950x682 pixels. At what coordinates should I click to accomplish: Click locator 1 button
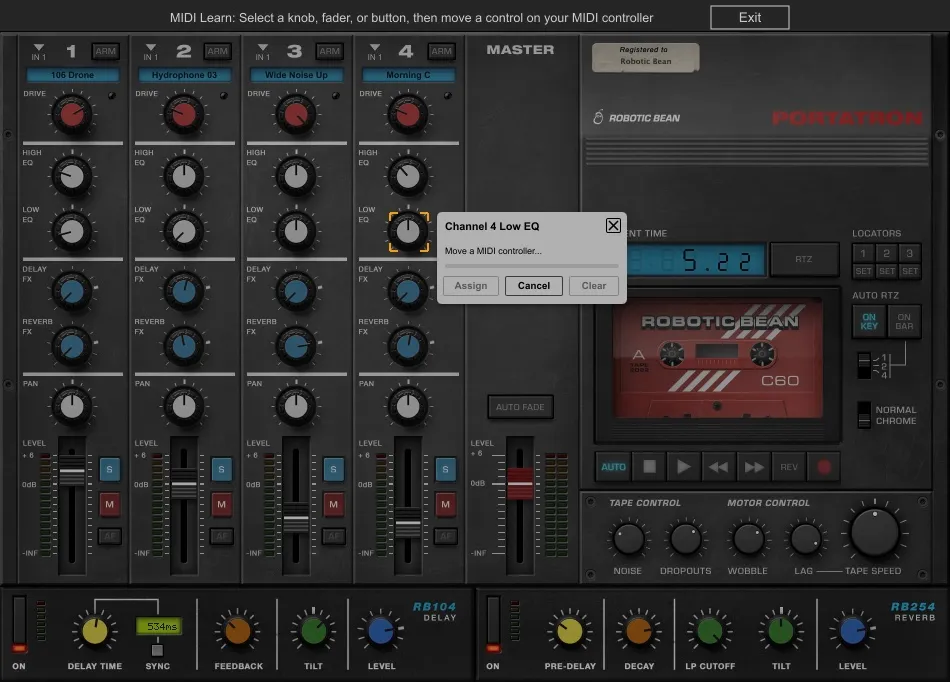863,253
